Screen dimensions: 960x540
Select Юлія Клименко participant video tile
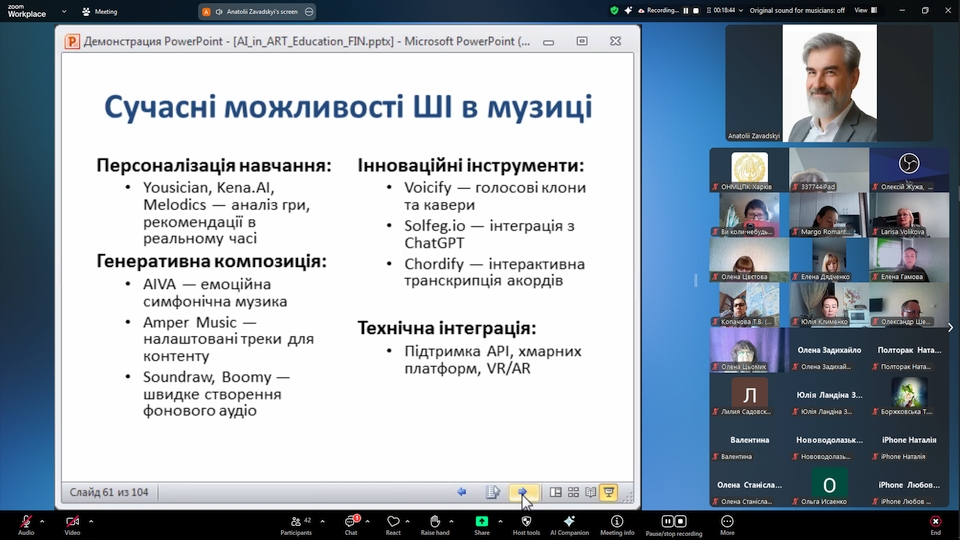pos(829,304)
